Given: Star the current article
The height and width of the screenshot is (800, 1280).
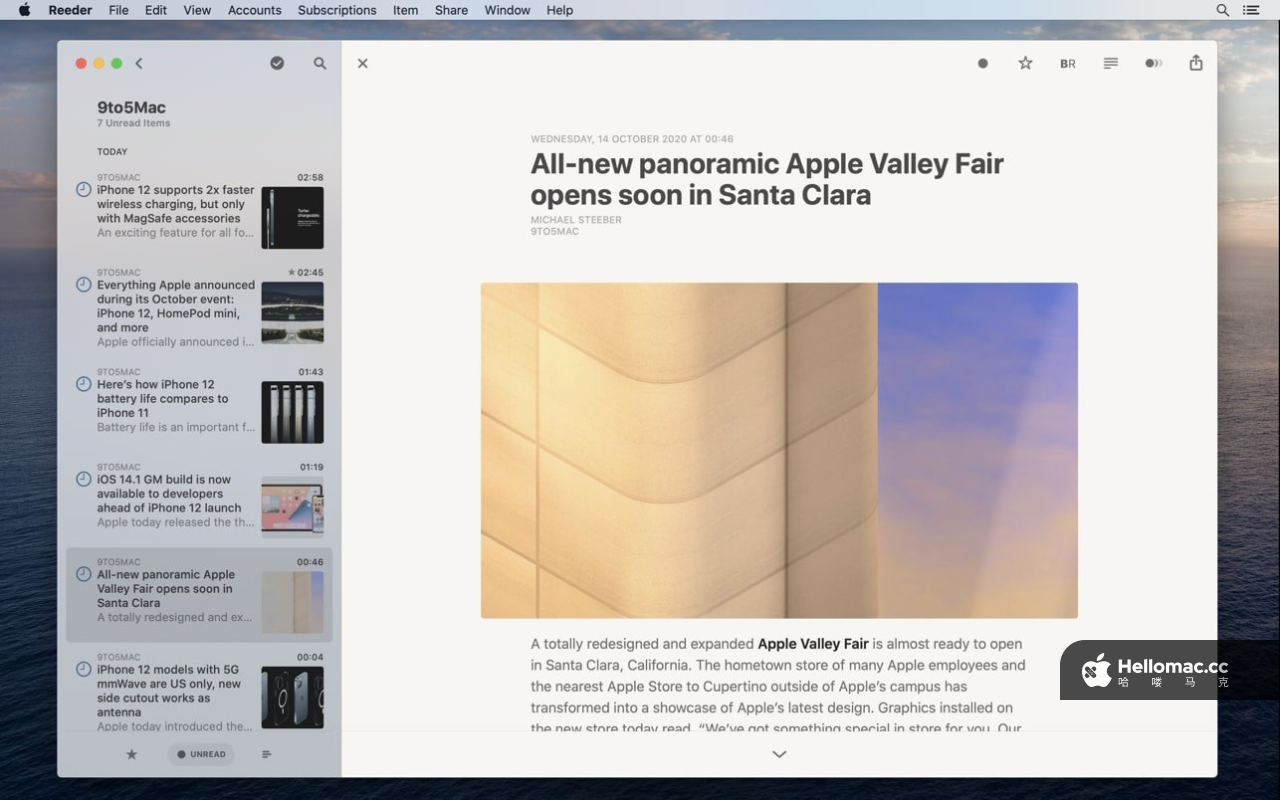Looking at the screenshot, I should click(1025, 63).
